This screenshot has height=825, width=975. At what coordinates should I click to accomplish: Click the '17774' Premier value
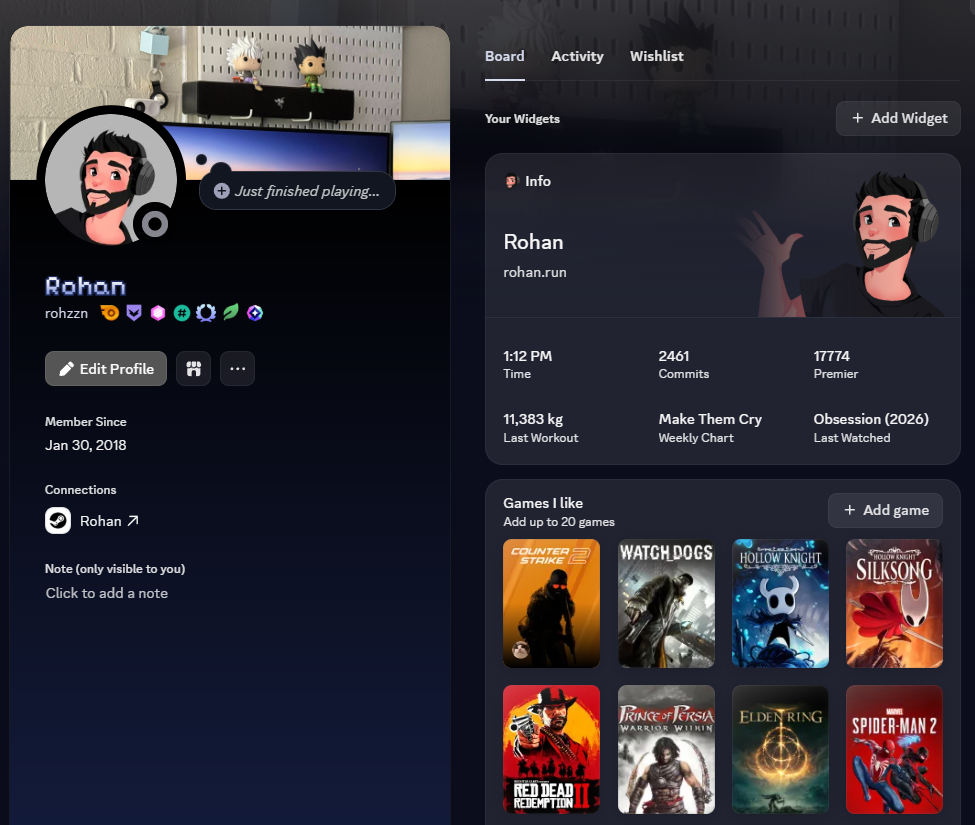(x=831, y=356)
